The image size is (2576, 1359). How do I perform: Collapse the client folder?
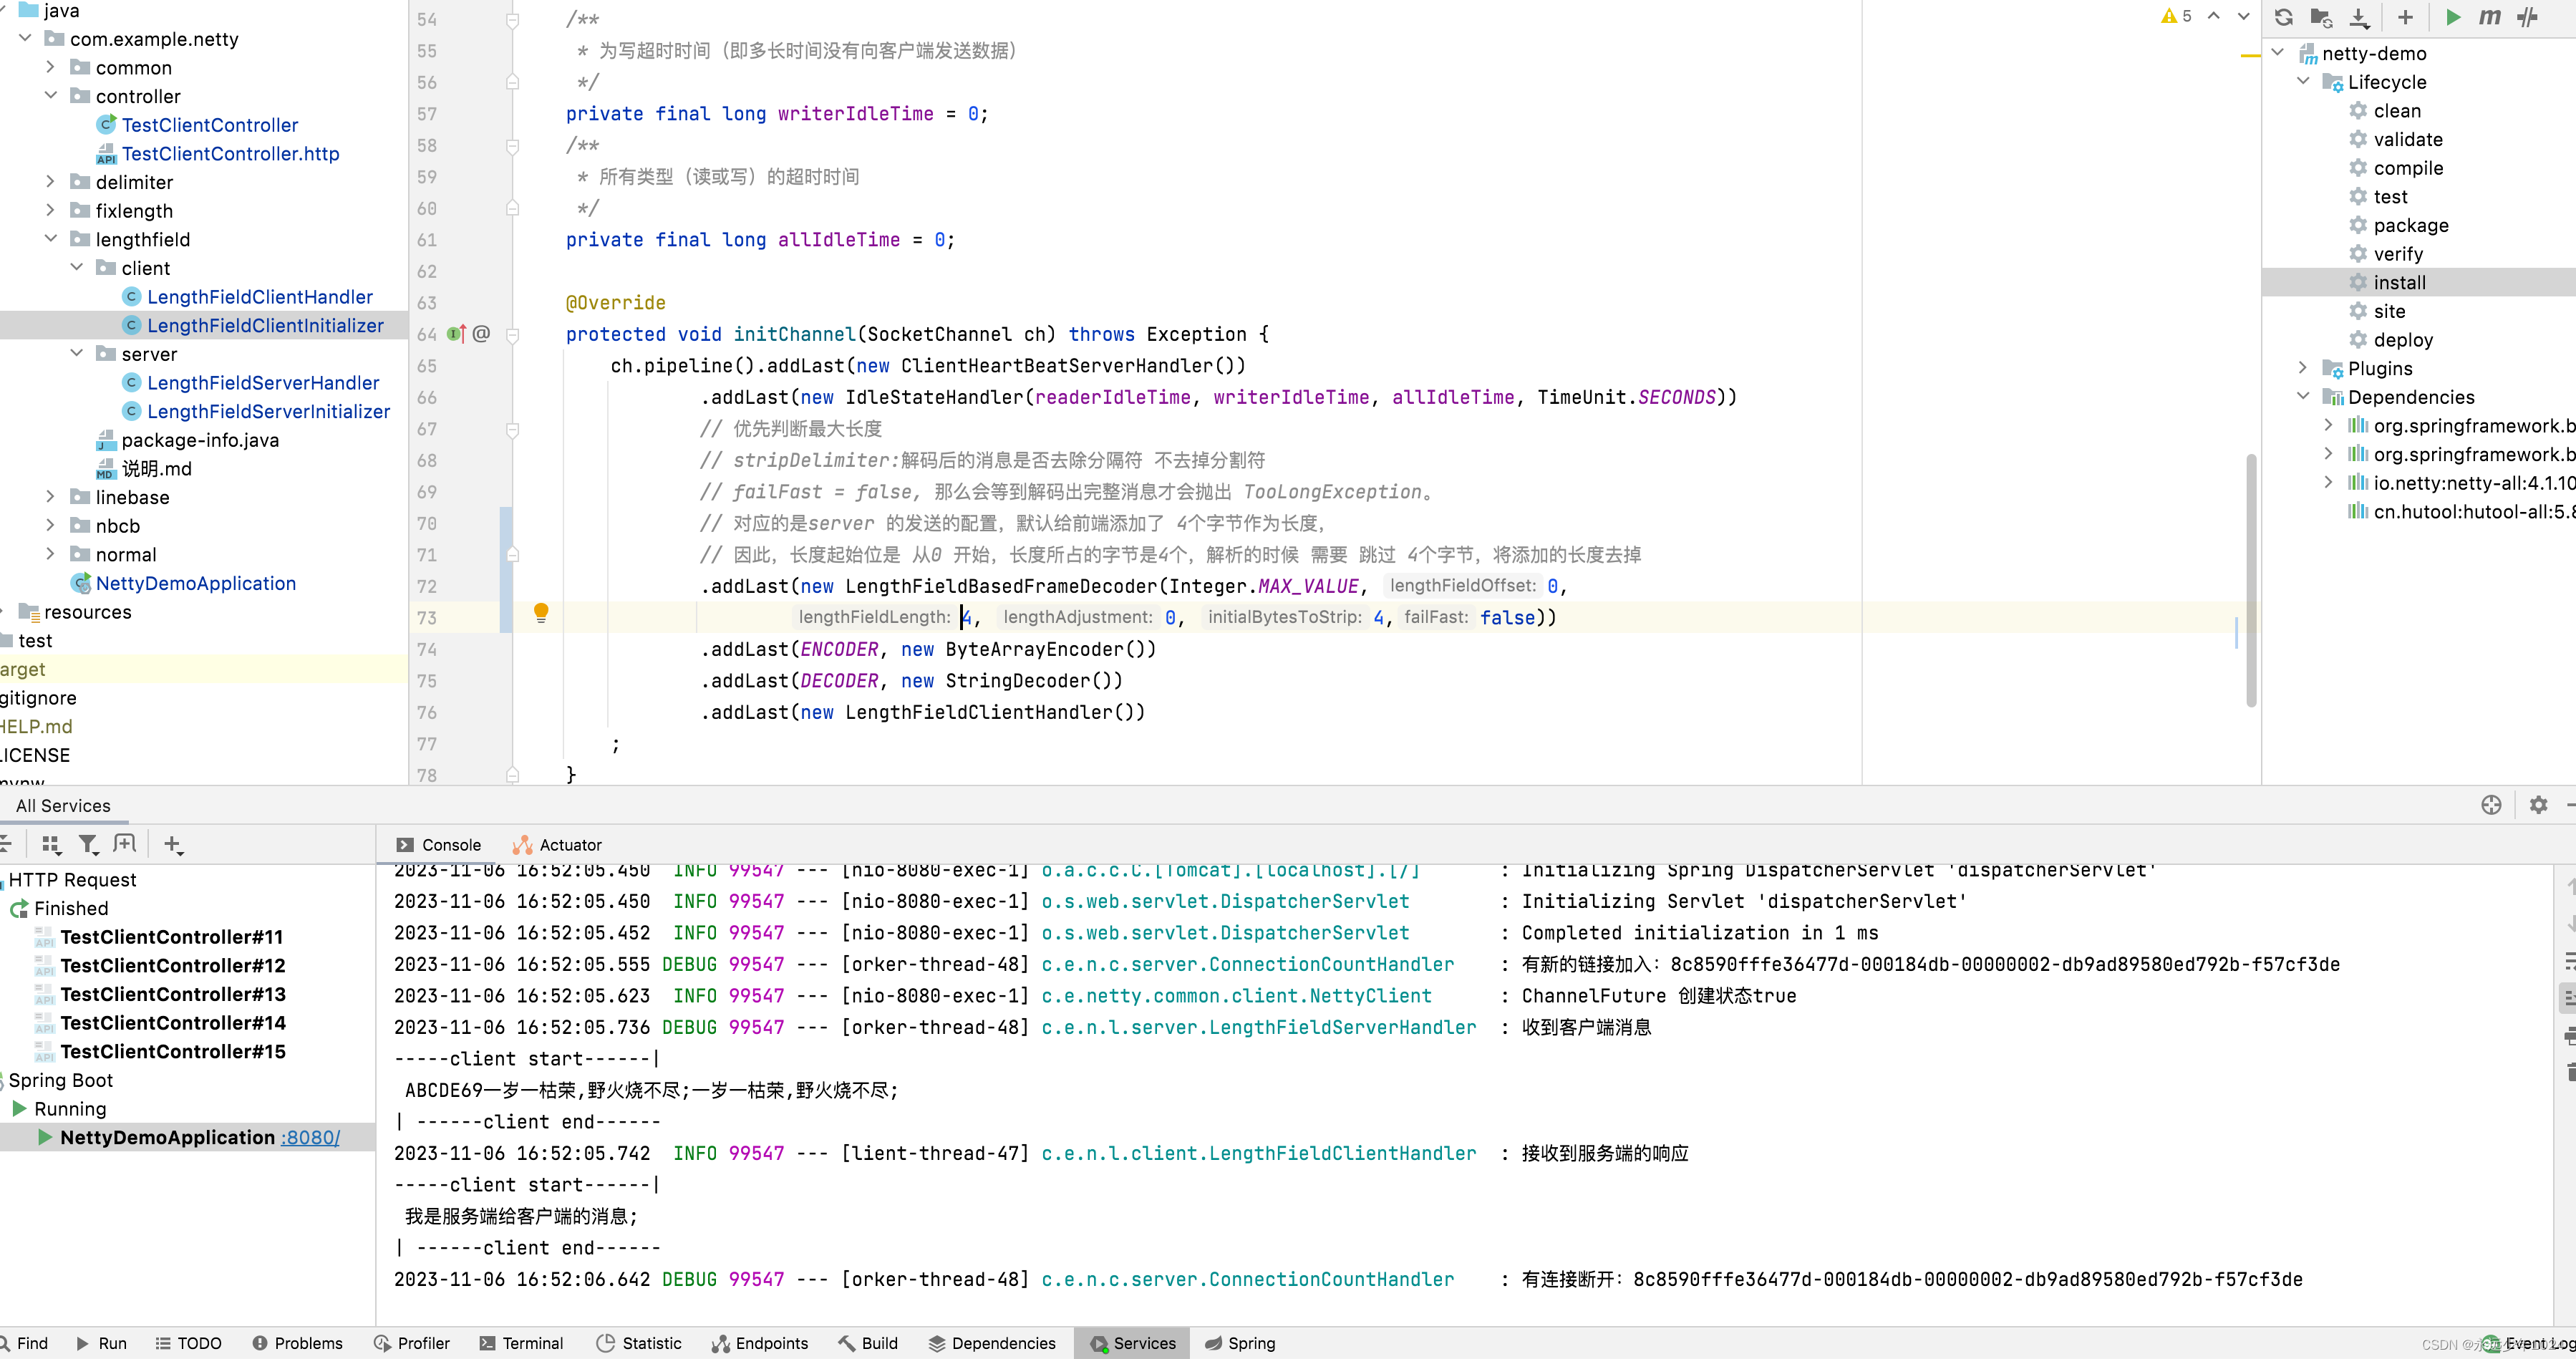pos(77,268)
